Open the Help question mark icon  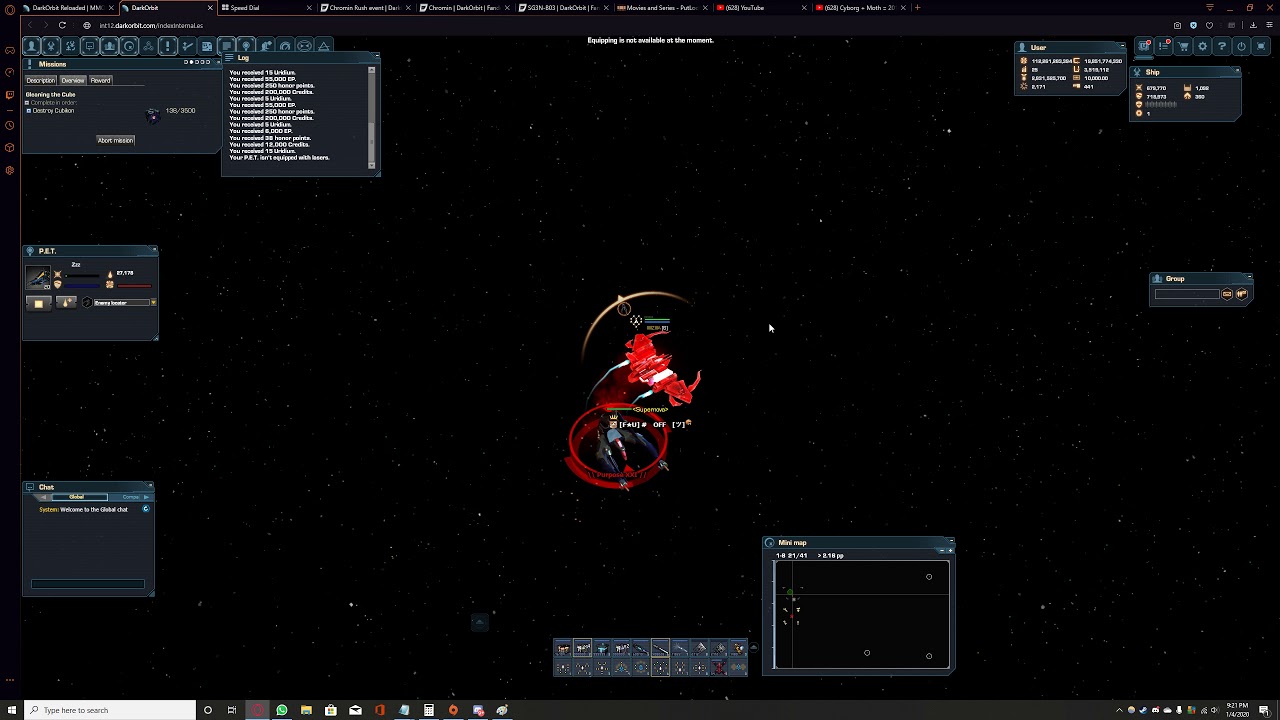pos(1222,46)
